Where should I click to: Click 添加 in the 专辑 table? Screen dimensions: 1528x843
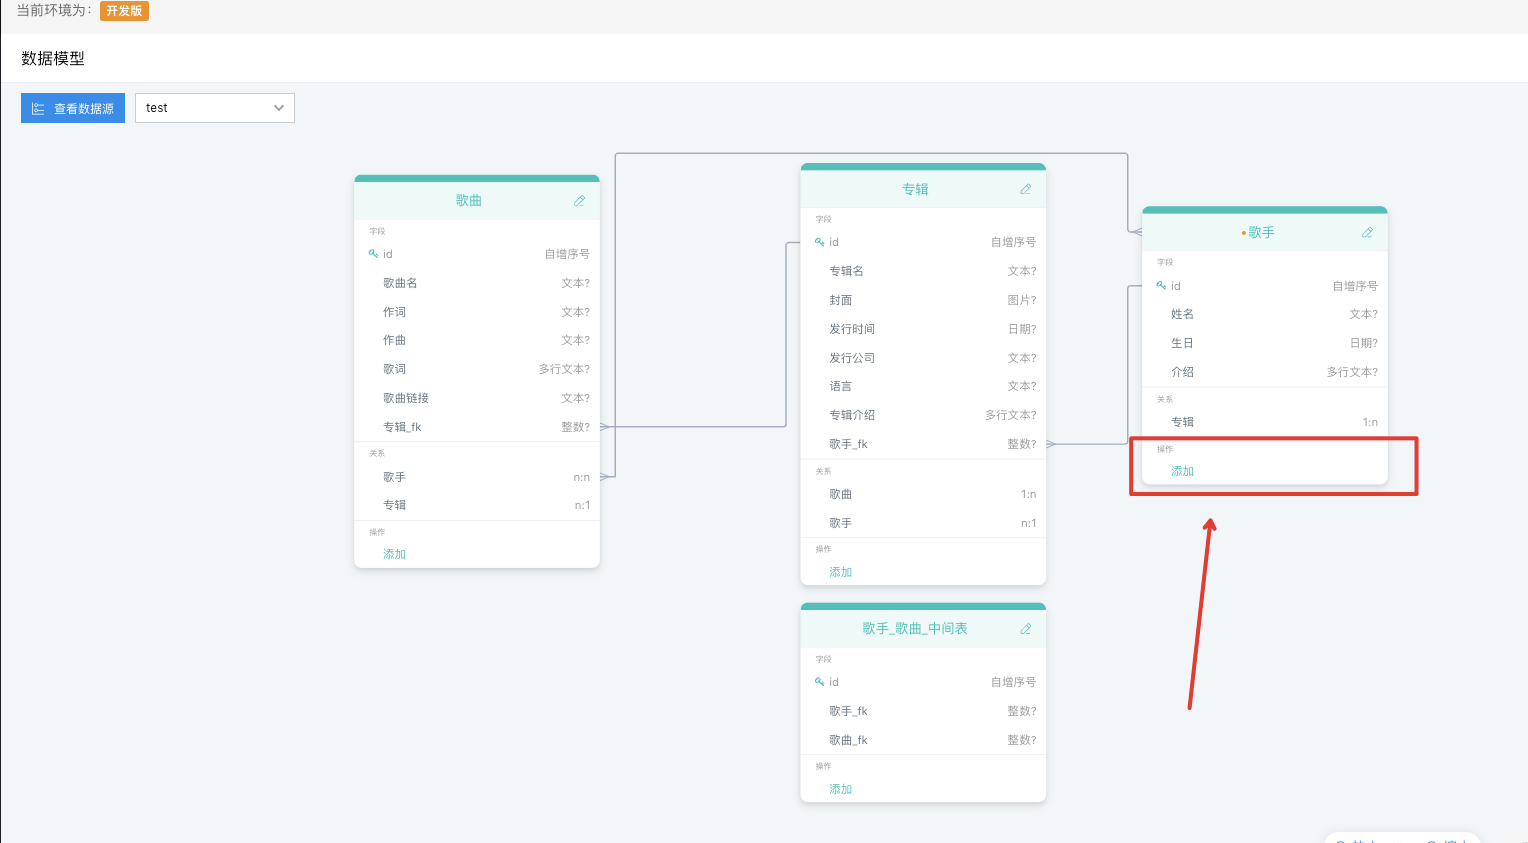[x=840, y=572]
